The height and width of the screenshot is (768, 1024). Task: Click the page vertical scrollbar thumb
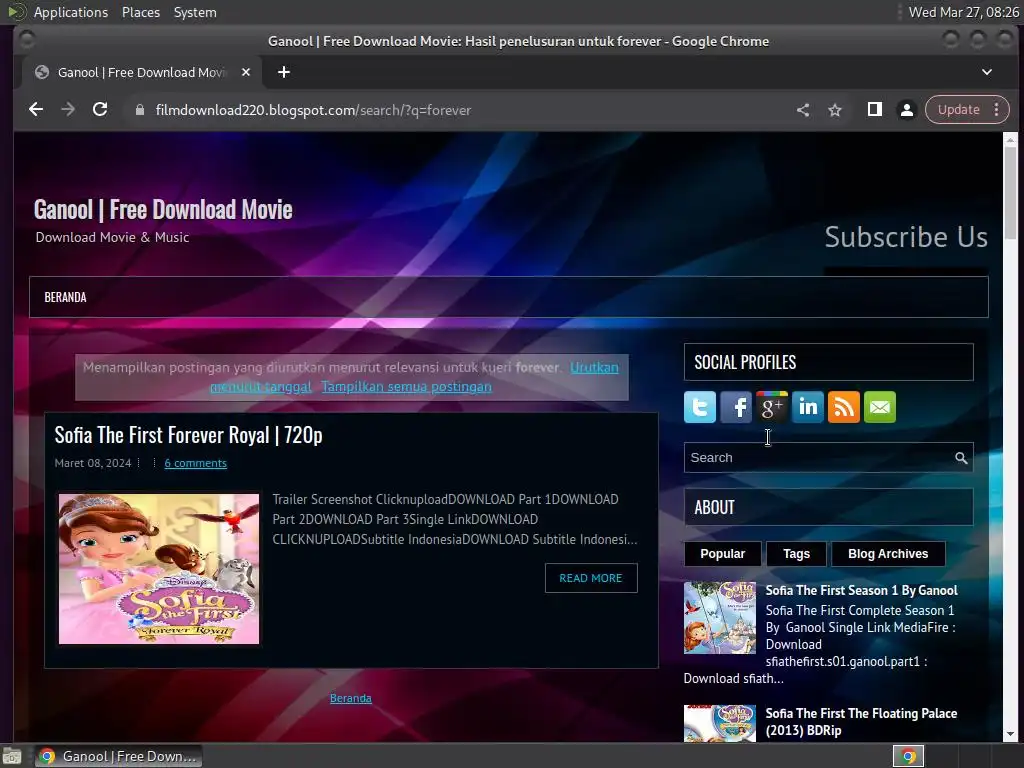point(1010,193)
